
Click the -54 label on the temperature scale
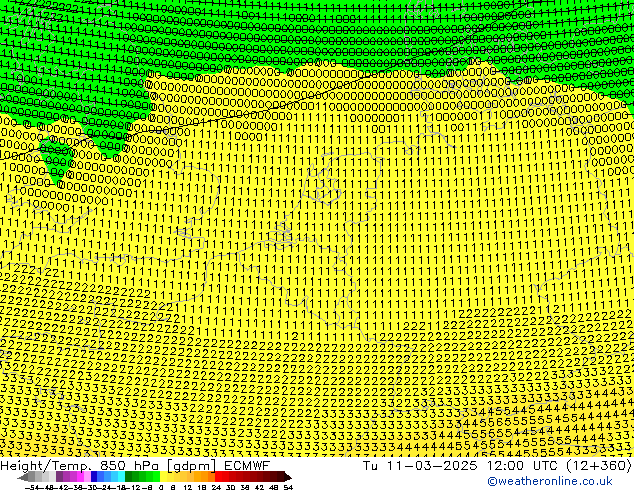point(32,488)
